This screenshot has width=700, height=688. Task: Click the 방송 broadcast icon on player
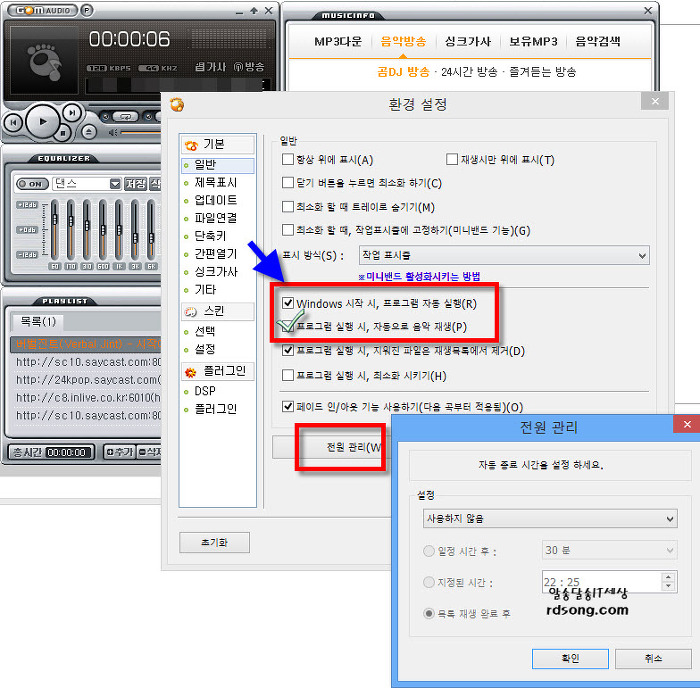coord(246,66)
